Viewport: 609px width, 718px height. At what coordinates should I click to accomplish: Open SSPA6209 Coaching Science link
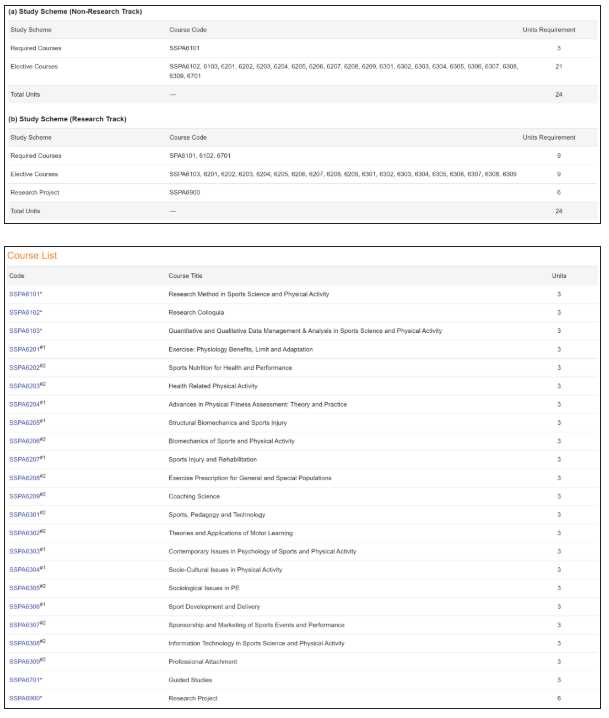click(x=25, y=496)
